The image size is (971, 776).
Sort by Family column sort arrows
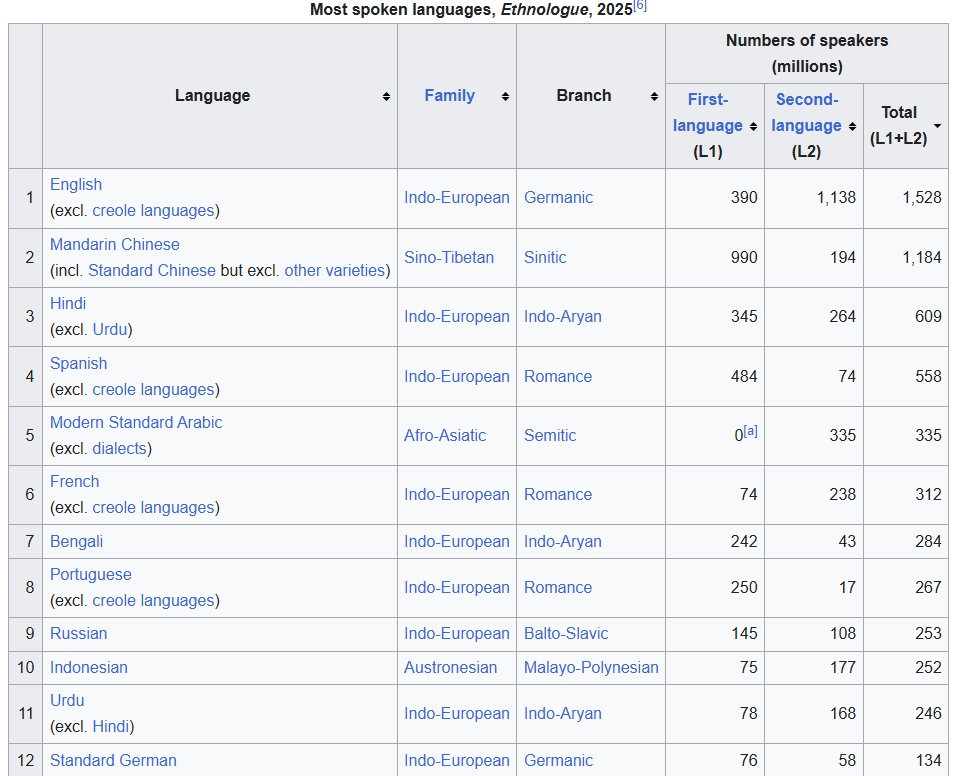[x=505, y=96]
